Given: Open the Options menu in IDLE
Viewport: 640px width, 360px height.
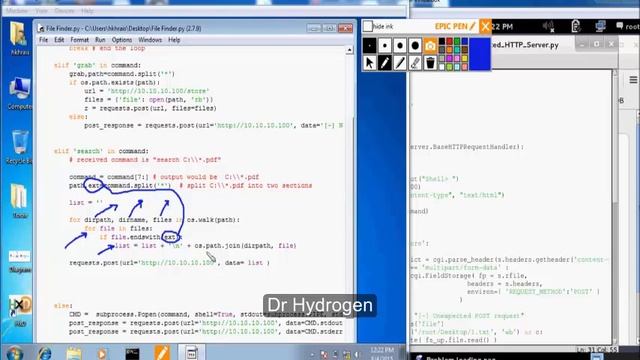Looking at the screenshot, I should click(122, 40).
